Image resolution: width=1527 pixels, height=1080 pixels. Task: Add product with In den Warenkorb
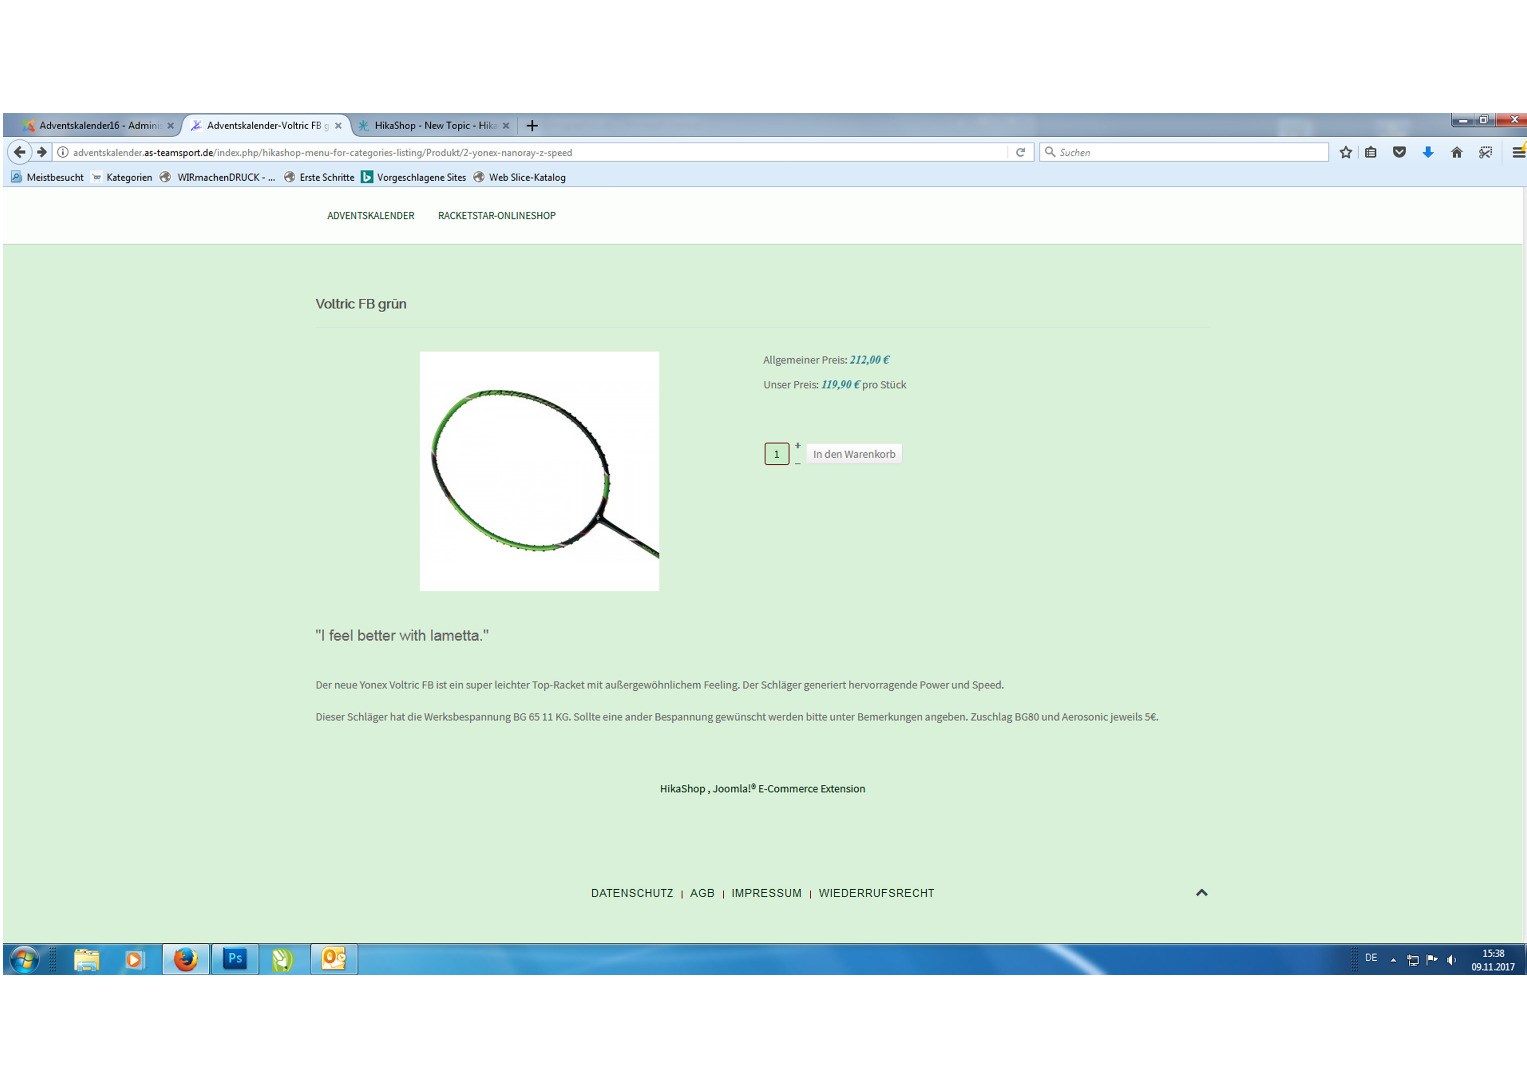coord(854,454)
